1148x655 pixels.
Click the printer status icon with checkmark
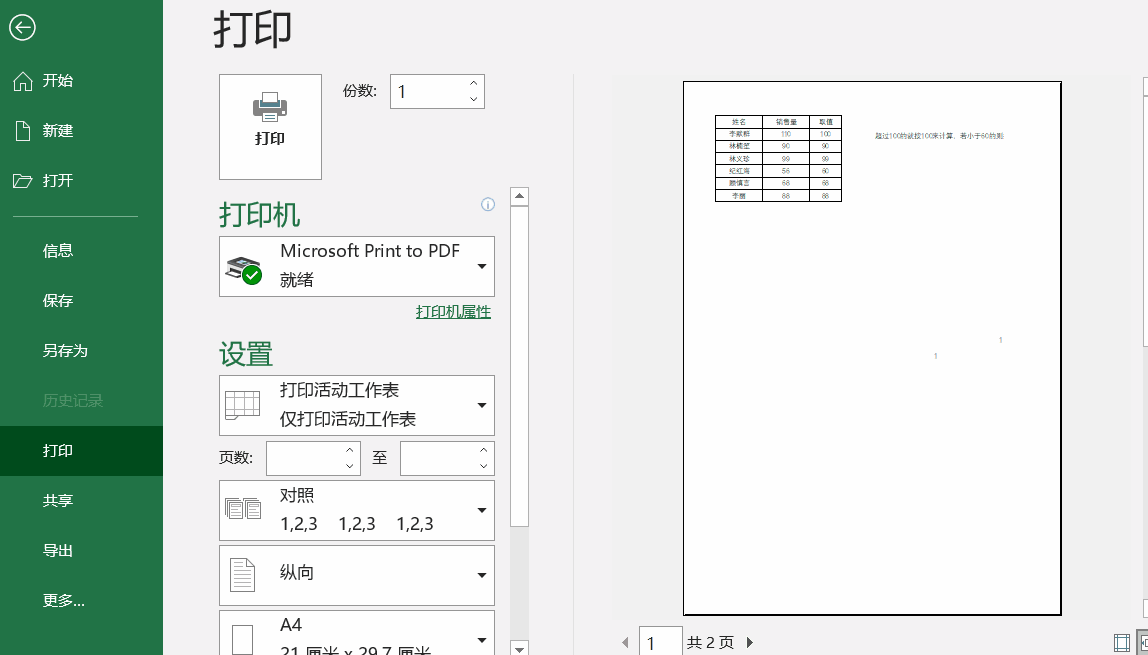[x=244, y=271]
